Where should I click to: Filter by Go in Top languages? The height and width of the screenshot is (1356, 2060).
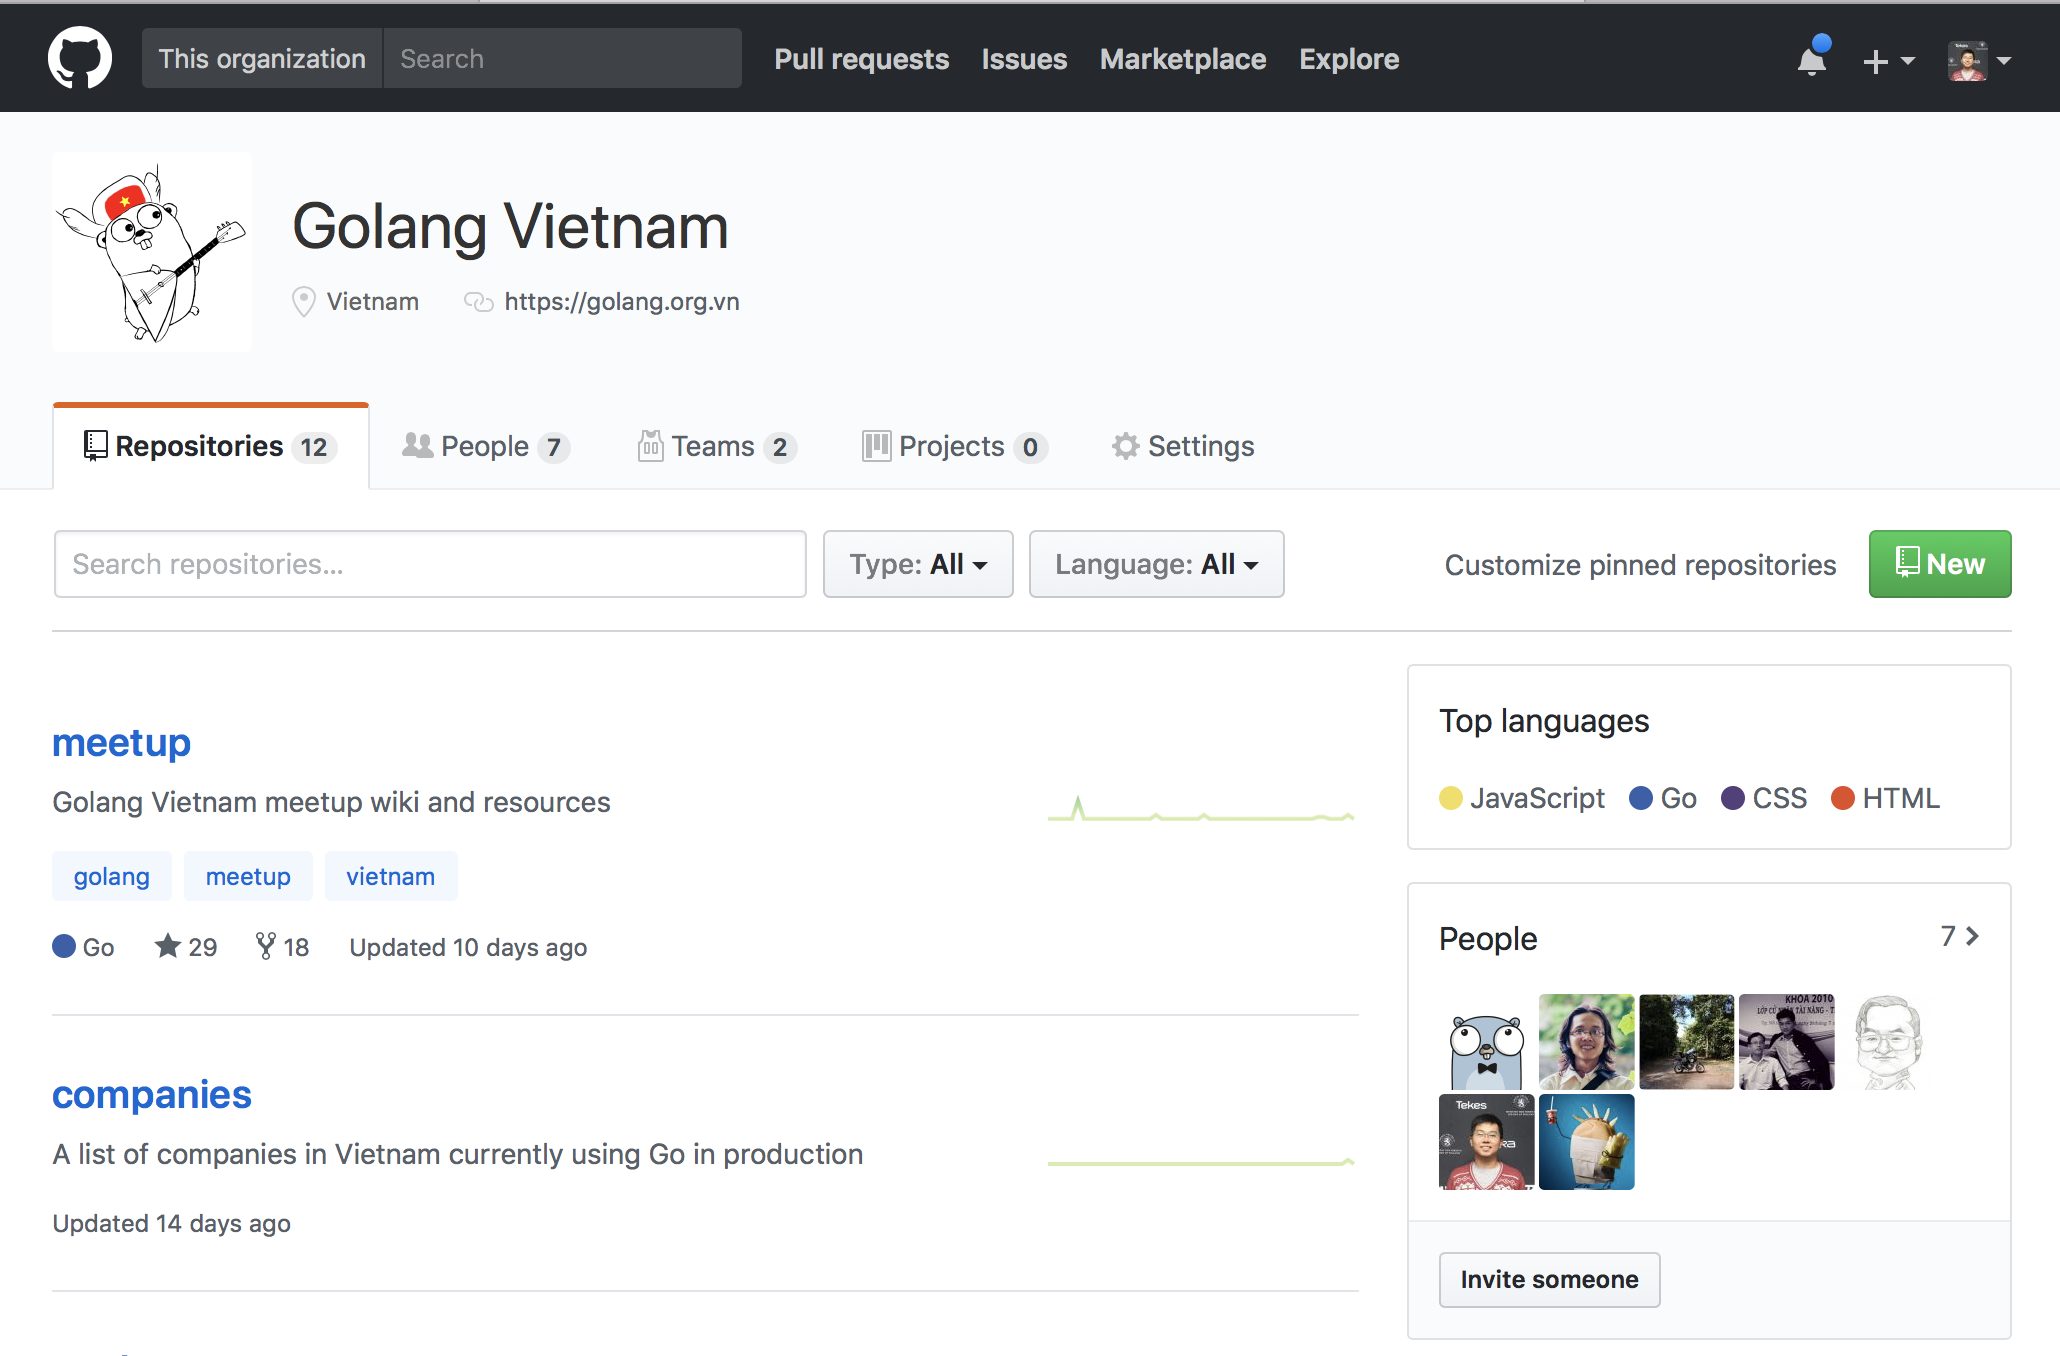(x=1663, y=798)
